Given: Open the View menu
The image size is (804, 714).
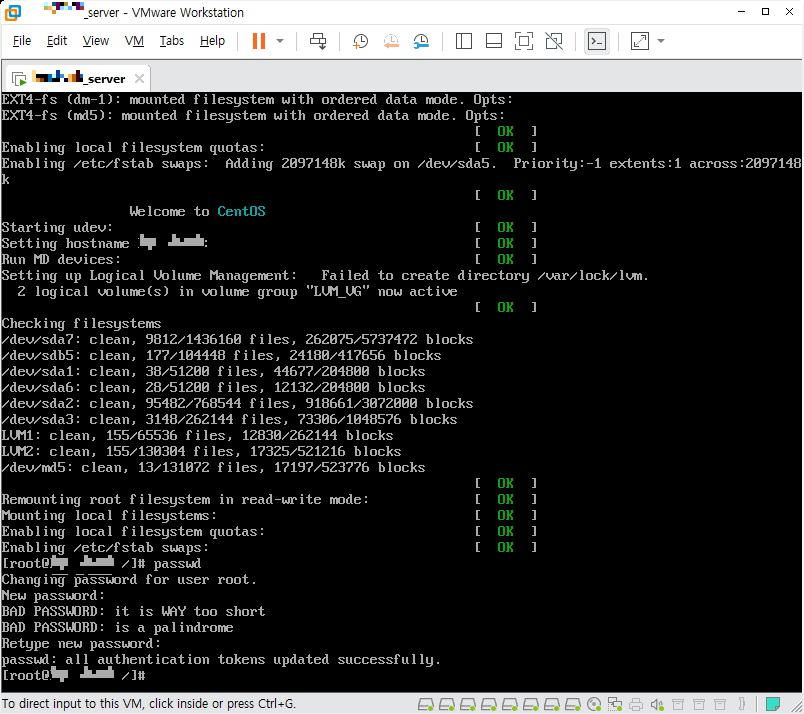Looking at the screenshot, I should (95, 41).
